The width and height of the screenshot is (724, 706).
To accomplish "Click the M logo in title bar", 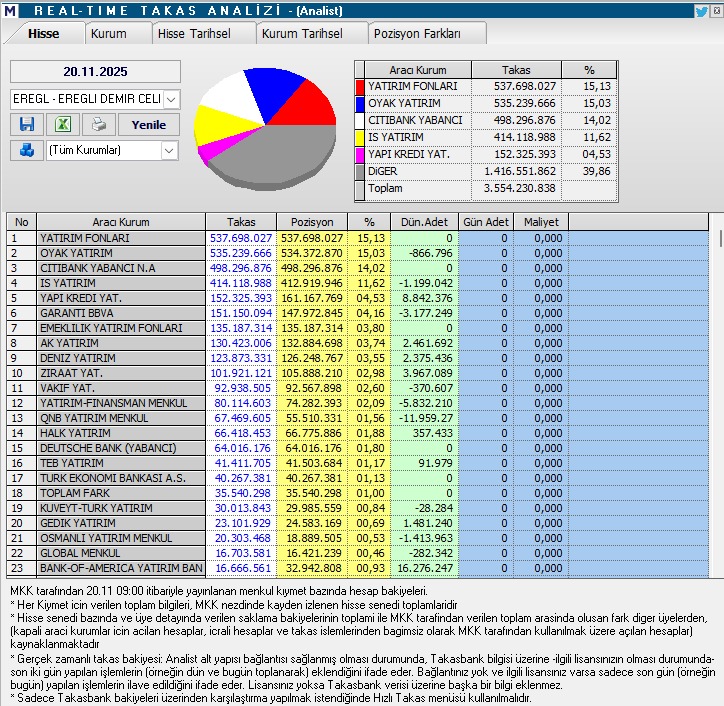I will coord(10,10).
